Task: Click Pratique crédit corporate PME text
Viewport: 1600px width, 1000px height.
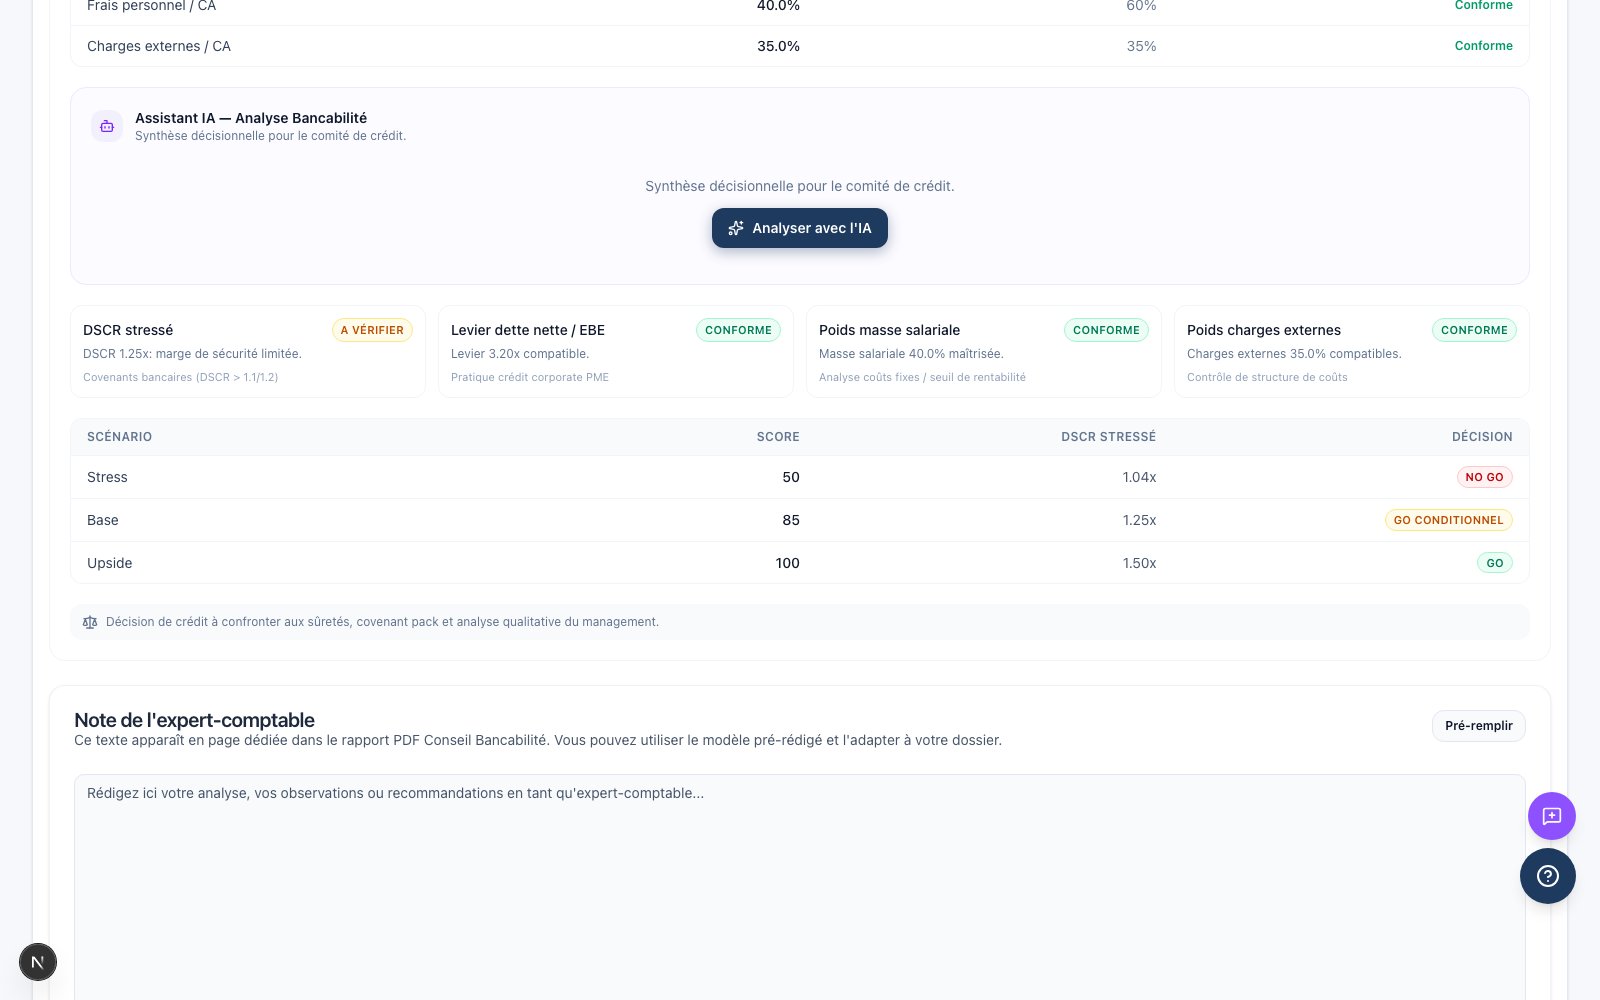Action: point(530,377)
